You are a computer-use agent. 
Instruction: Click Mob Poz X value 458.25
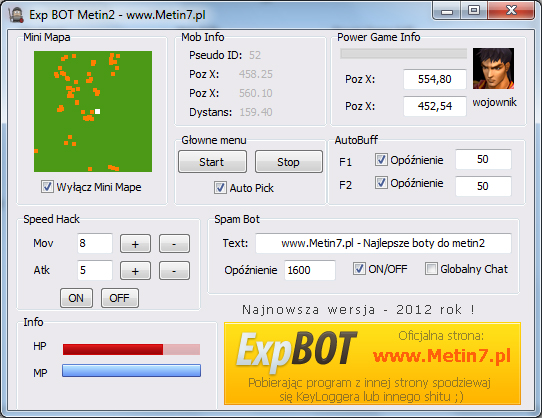[x=256, y=74]
